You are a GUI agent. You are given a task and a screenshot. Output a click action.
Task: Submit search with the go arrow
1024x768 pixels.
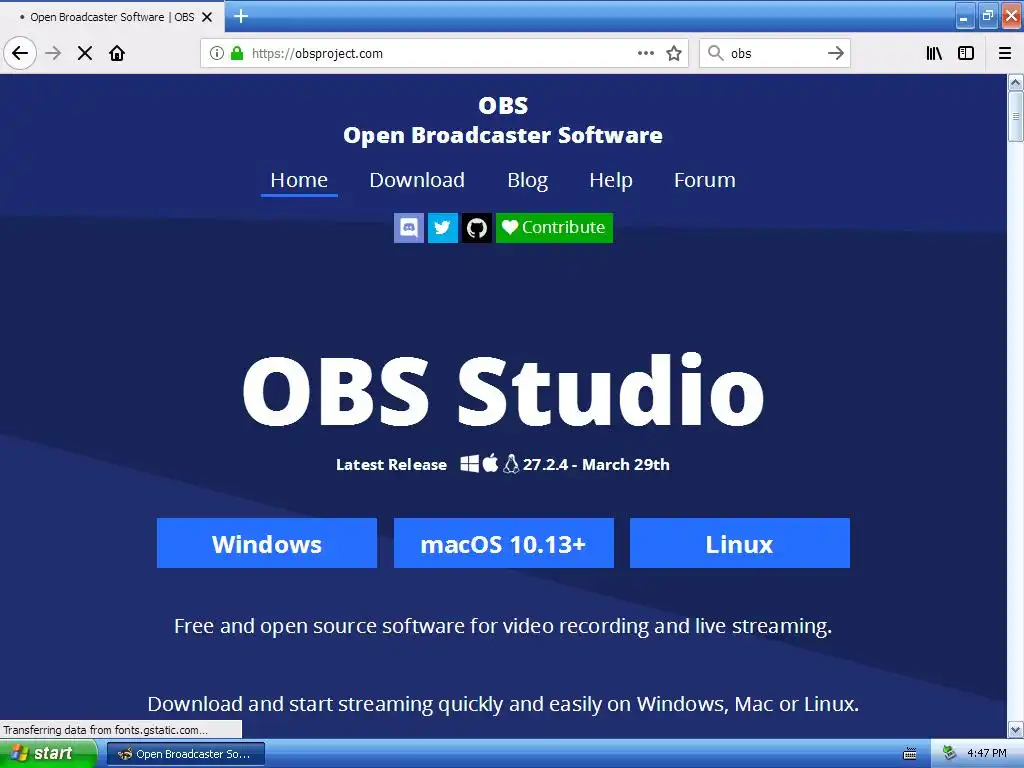pos(836,53)
